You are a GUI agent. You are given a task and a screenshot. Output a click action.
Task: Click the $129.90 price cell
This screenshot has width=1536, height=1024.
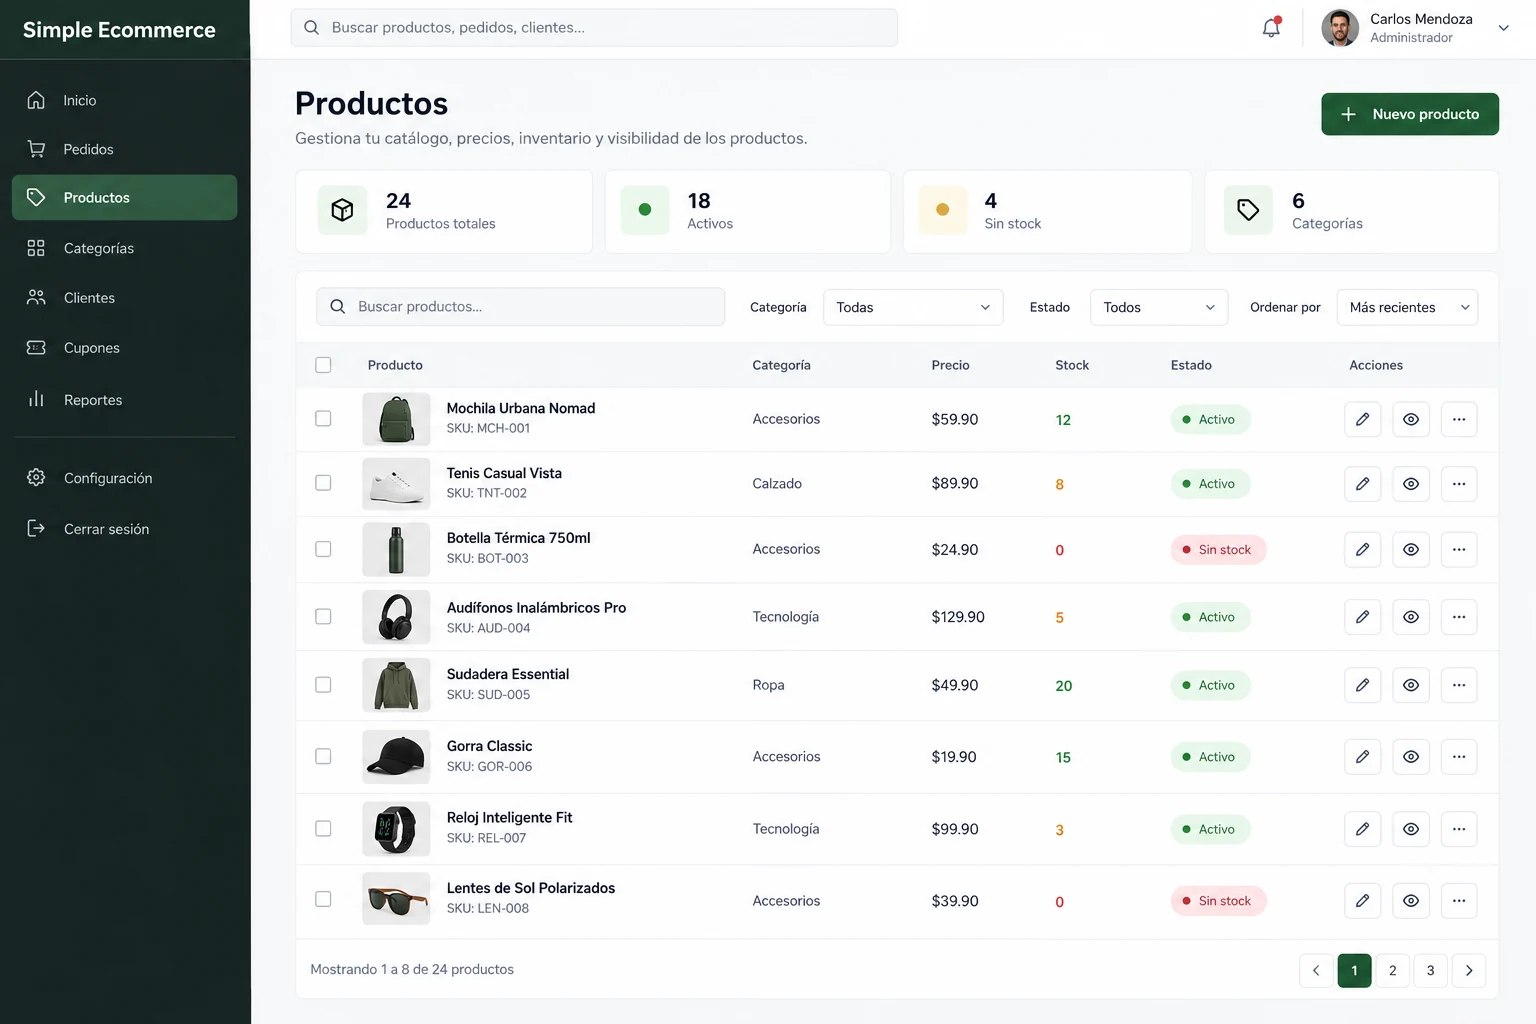point(958,617)
